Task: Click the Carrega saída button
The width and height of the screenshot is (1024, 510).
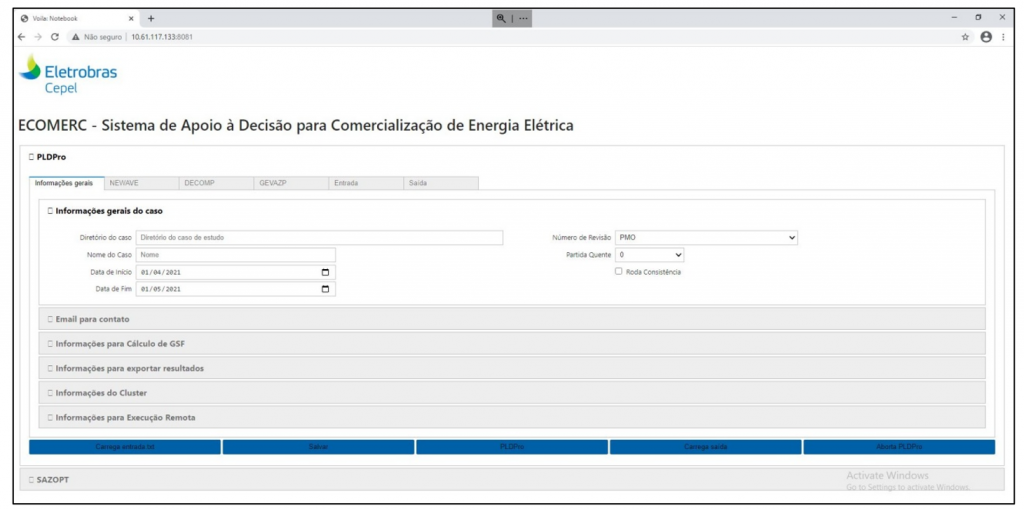Action: click(x=705, y=447)
